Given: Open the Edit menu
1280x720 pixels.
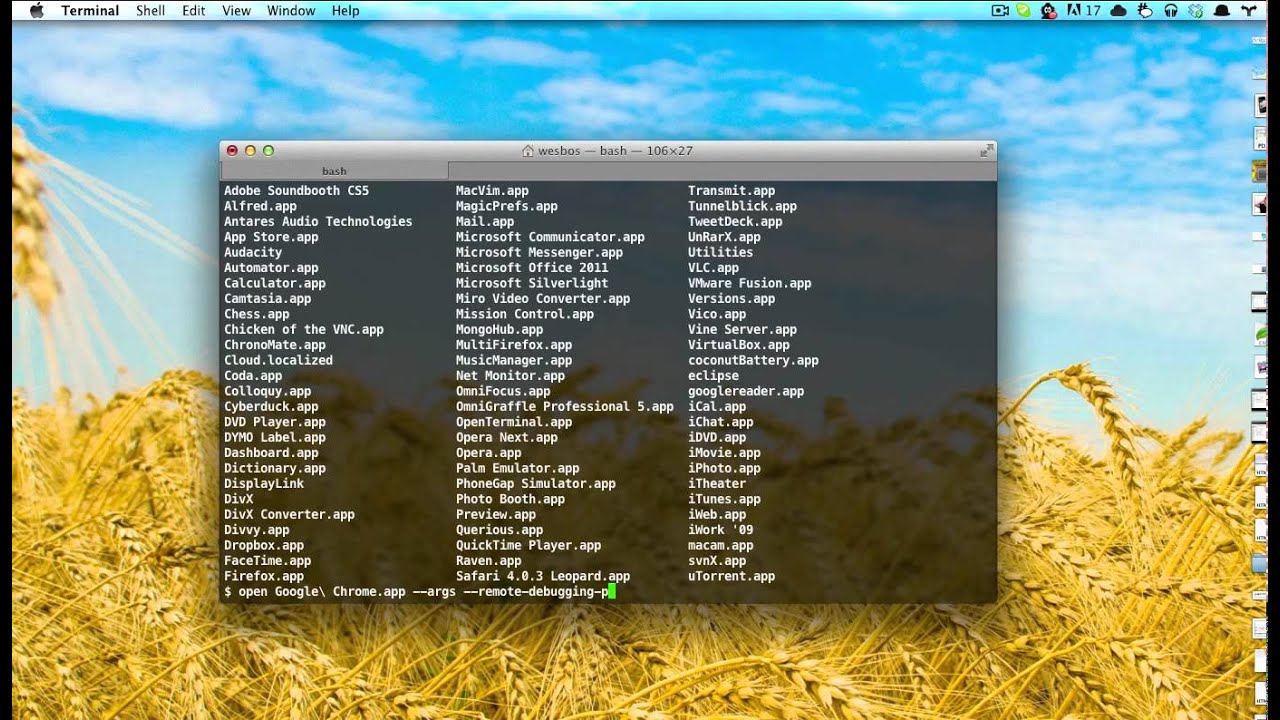Looking at the screenshot, I should [193, 10].
